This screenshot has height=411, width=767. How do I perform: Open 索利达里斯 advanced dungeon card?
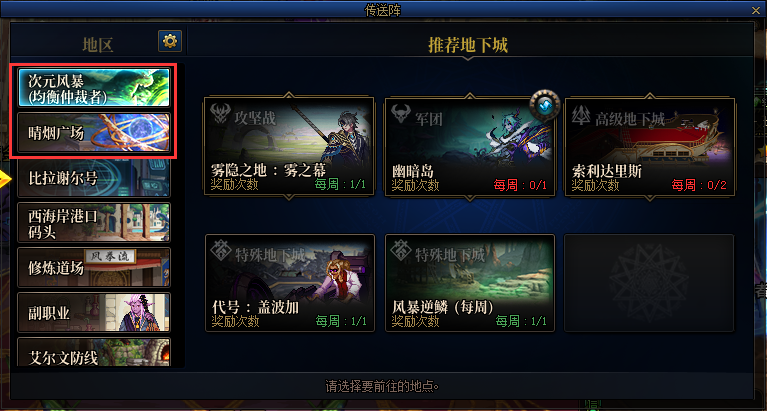point(650,146)
